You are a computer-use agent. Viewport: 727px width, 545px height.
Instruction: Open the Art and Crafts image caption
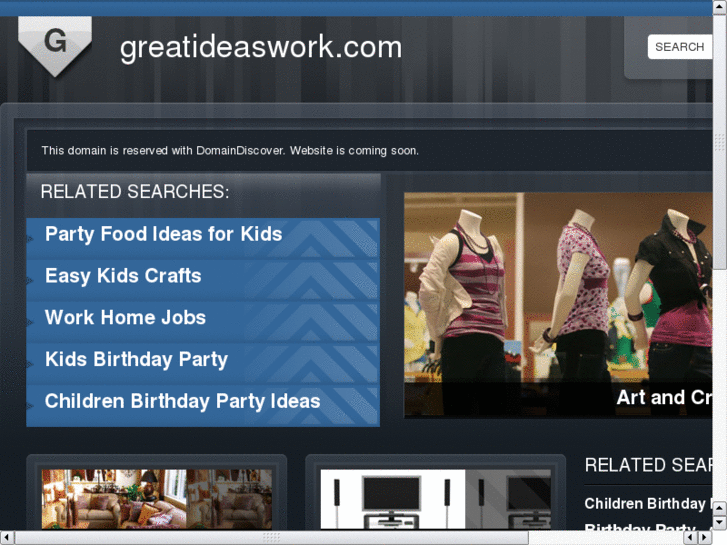[x=664, y=398]
